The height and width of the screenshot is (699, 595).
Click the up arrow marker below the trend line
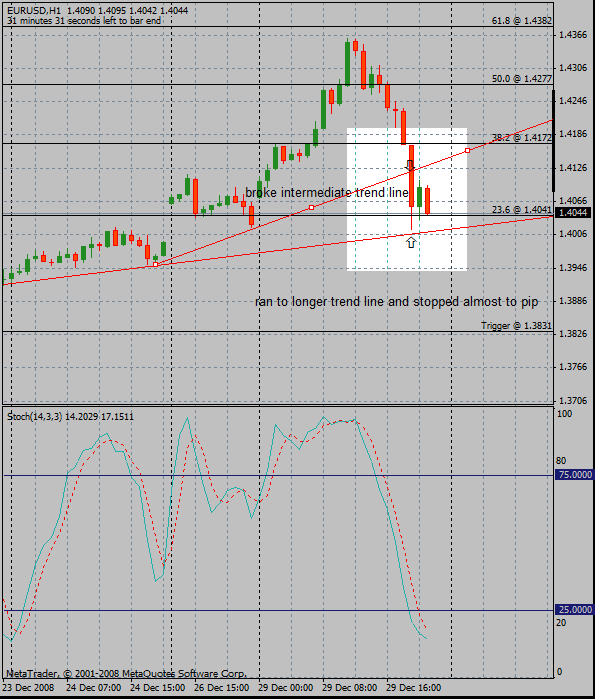point(411,243)
